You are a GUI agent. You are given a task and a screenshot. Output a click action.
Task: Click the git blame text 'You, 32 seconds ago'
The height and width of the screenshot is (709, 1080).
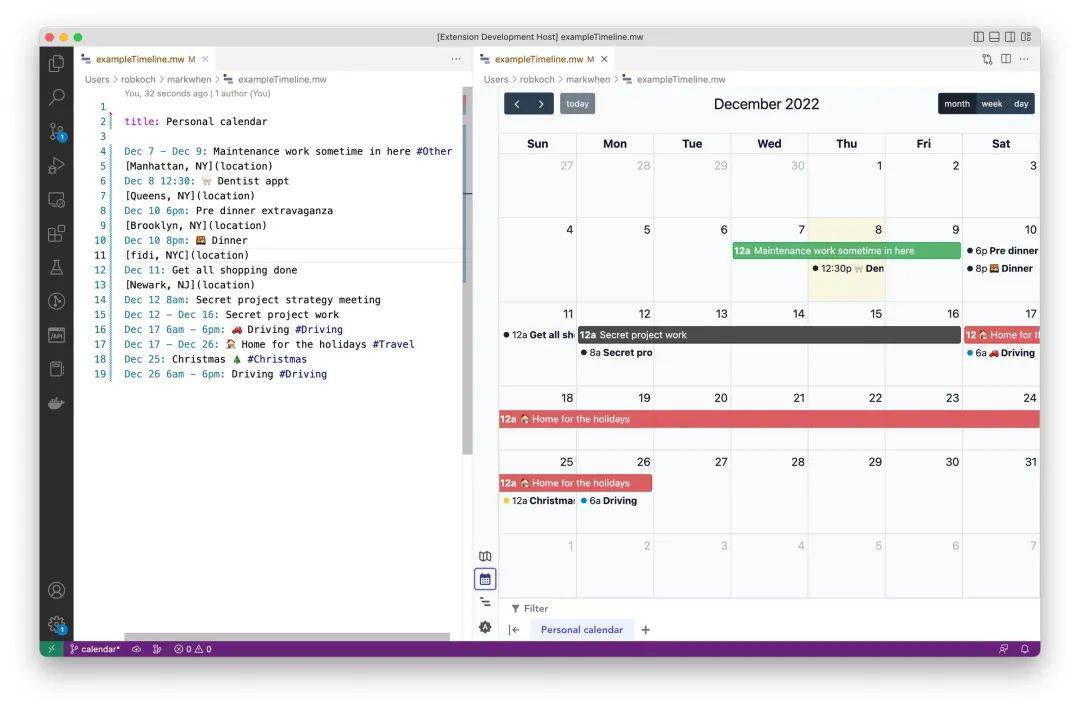click(x=166, y=94)
